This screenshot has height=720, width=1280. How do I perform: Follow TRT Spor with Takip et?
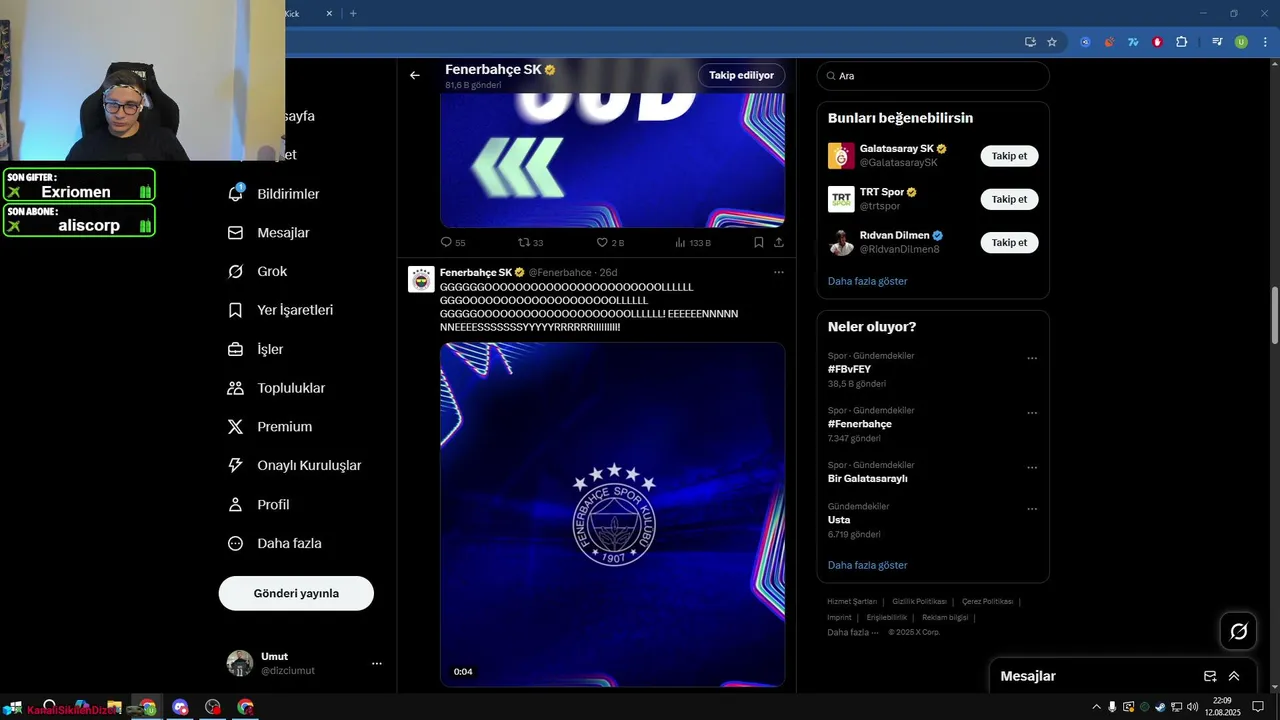coord(1009,199)
